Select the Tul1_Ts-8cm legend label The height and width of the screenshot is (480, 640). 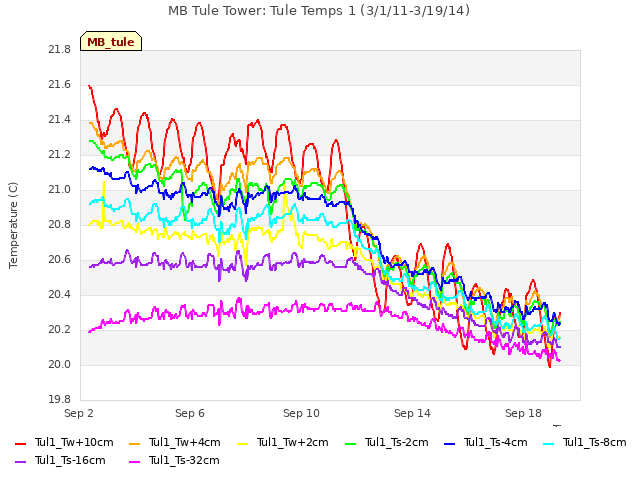coord(595,442)
